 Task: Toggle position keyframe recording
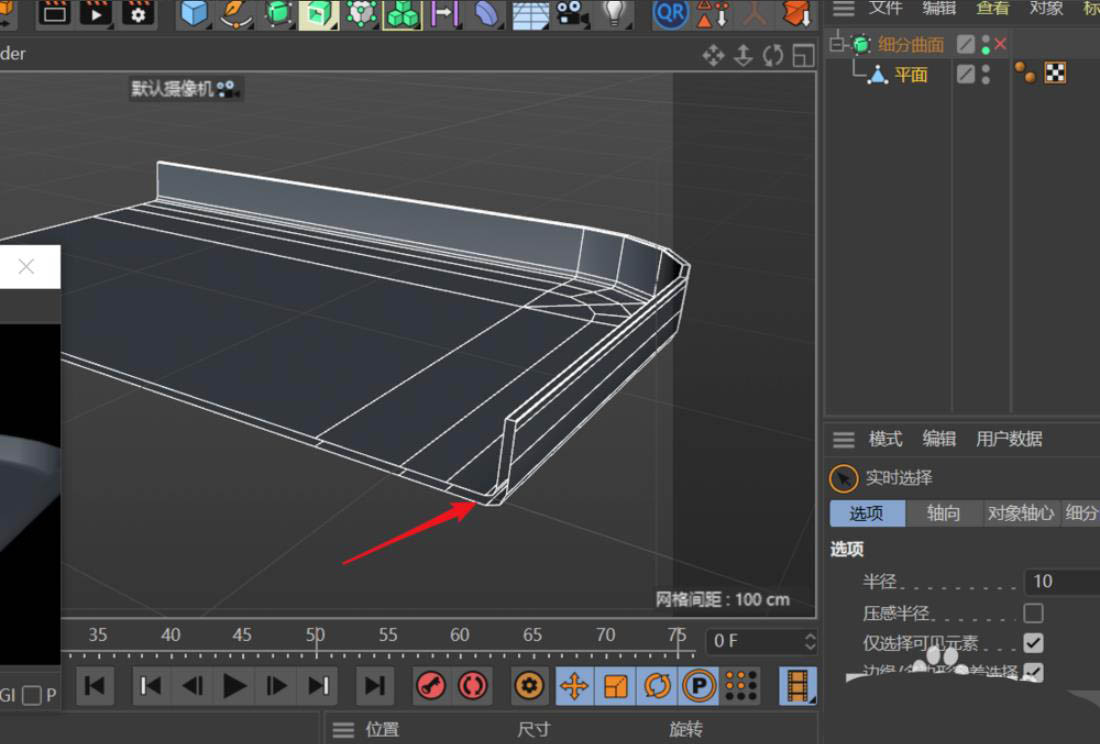point(574,686)
